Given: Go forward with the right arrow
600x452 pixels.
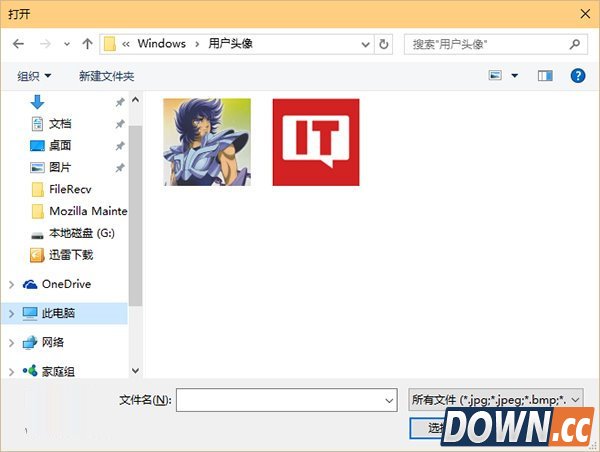Looking at the screenshot, I should [46, 44].
